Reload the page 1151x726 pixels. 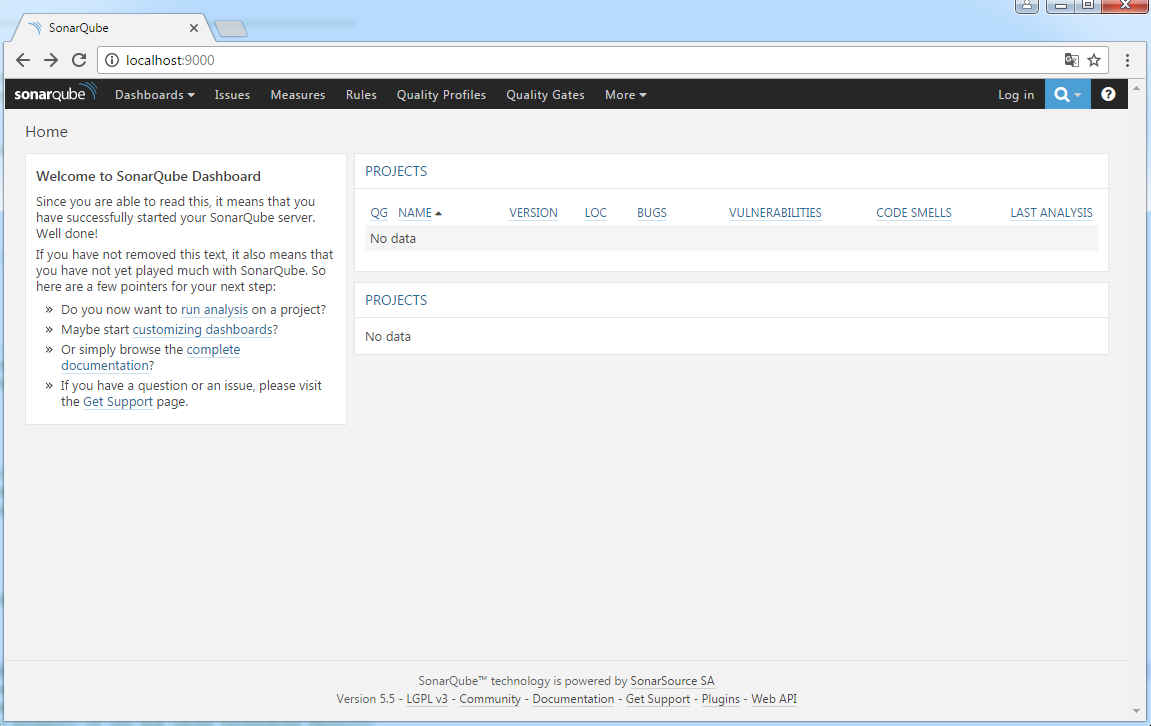79,60
